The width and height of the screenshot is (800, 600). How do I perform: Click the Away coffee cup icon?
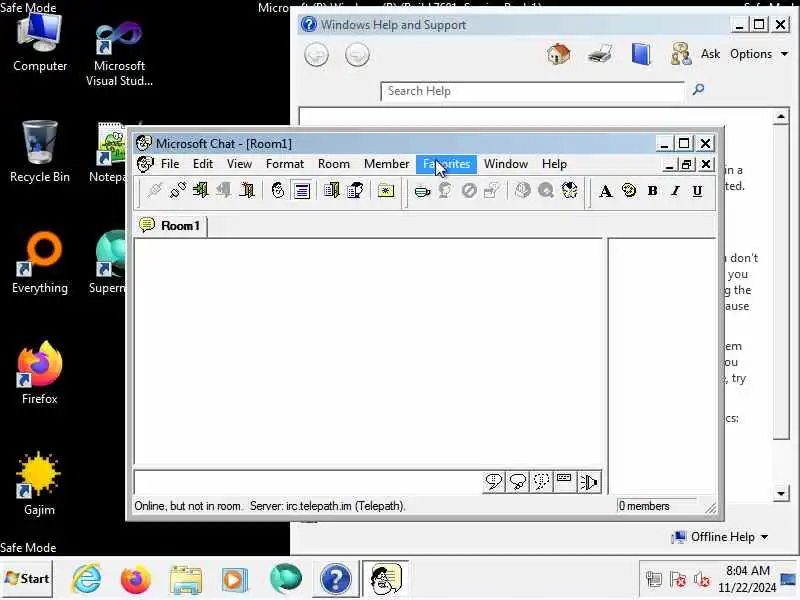coord(422,191)
